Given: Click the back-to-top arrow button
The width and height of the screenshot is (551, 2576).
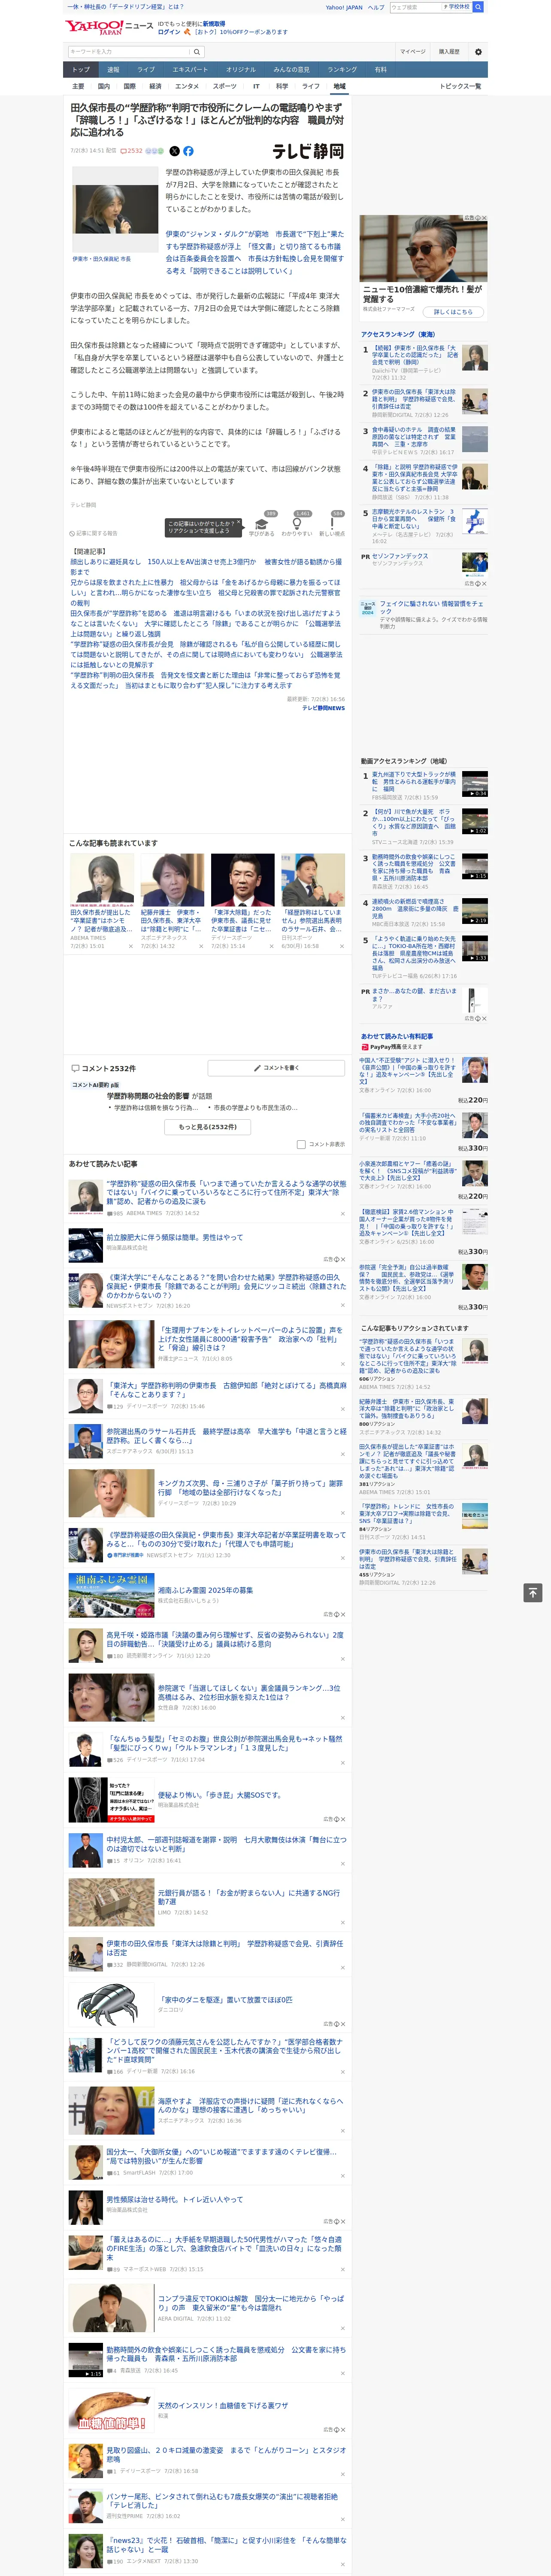Looking at the screenshot, I should (533, 1593).
